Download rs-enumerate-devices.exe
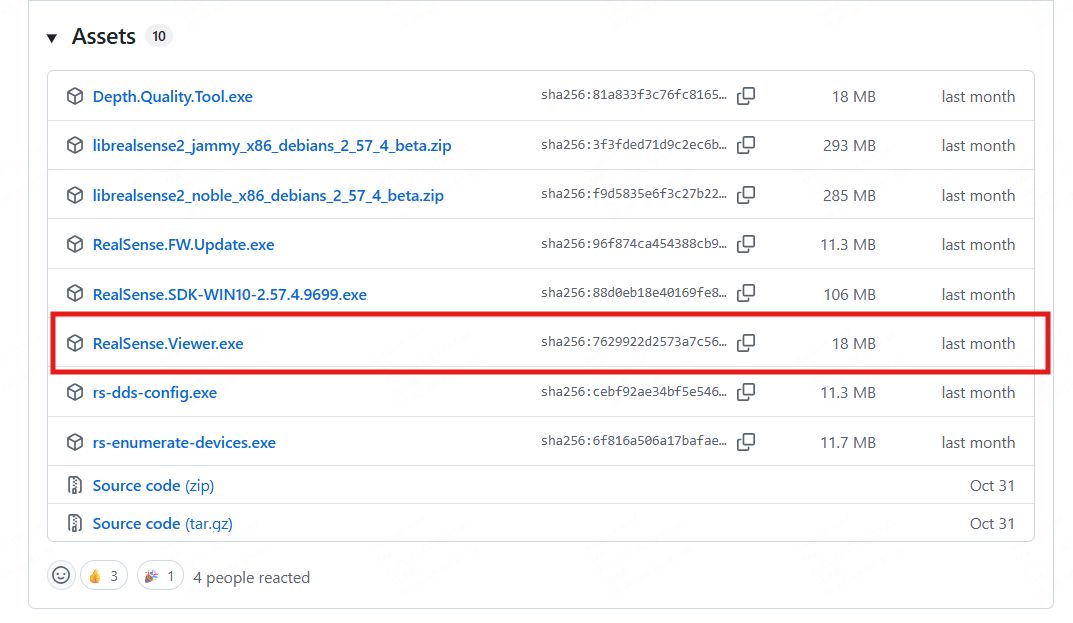This screenshot has height=623, width=1073. point(184,443)
